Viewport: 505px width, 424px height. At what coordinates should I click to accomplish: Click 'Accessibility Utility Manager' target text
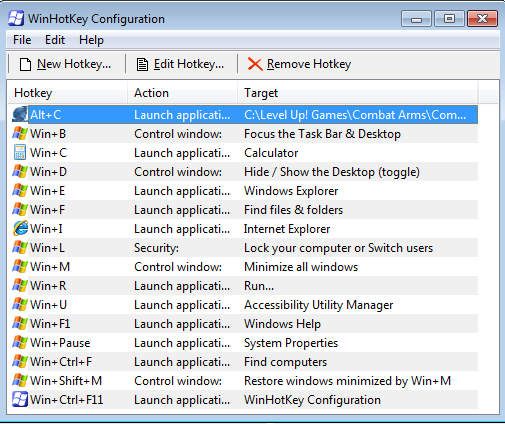pos(319,305)
